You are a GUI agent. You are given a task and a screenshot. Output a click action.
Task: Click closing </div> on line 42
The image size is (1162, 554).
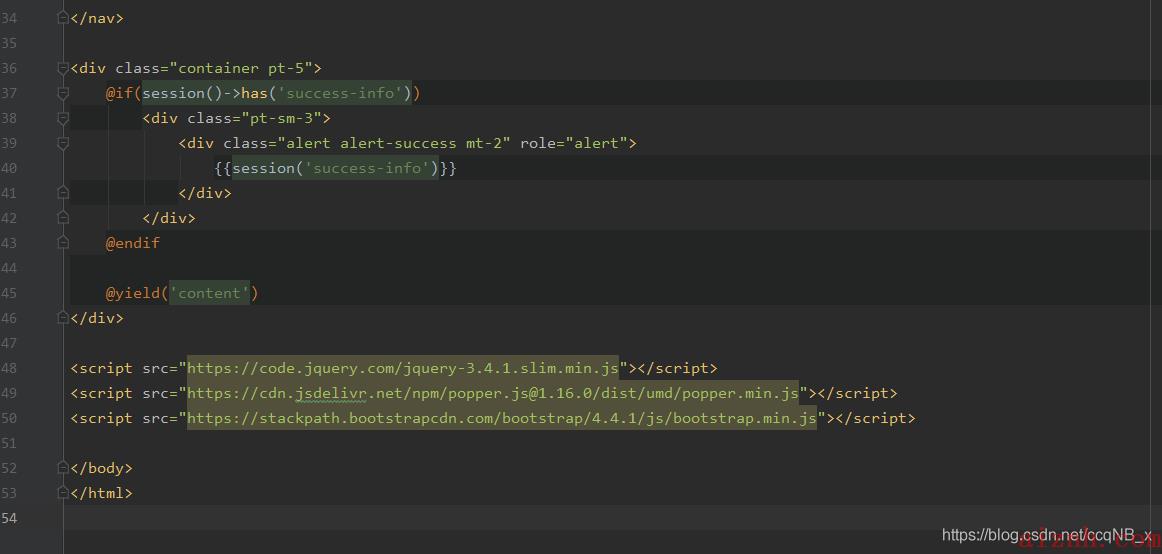pyautogui.click(x=169, y=218)
